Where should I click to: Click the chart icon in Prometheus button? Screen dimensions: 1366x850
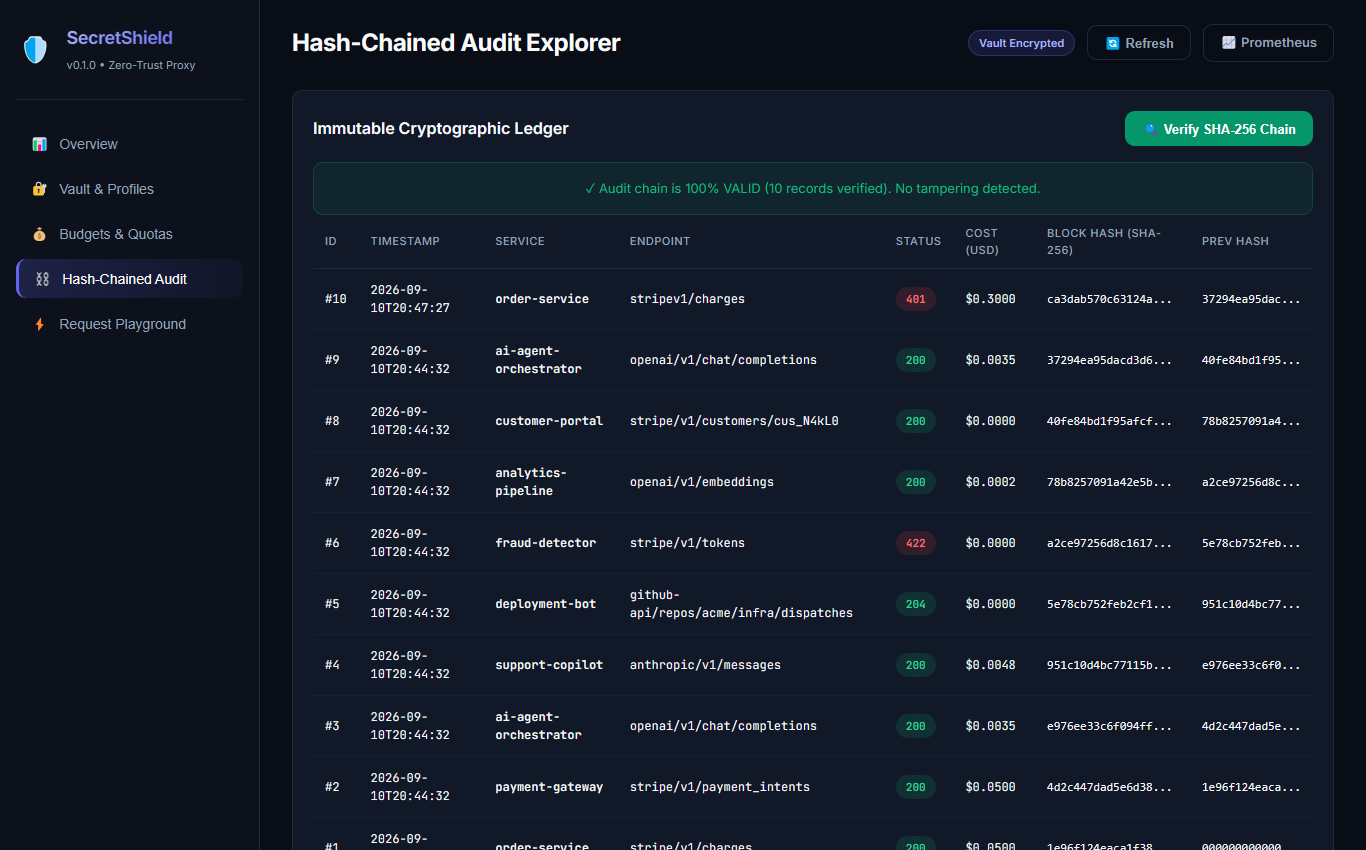[x=1228, y=43]
